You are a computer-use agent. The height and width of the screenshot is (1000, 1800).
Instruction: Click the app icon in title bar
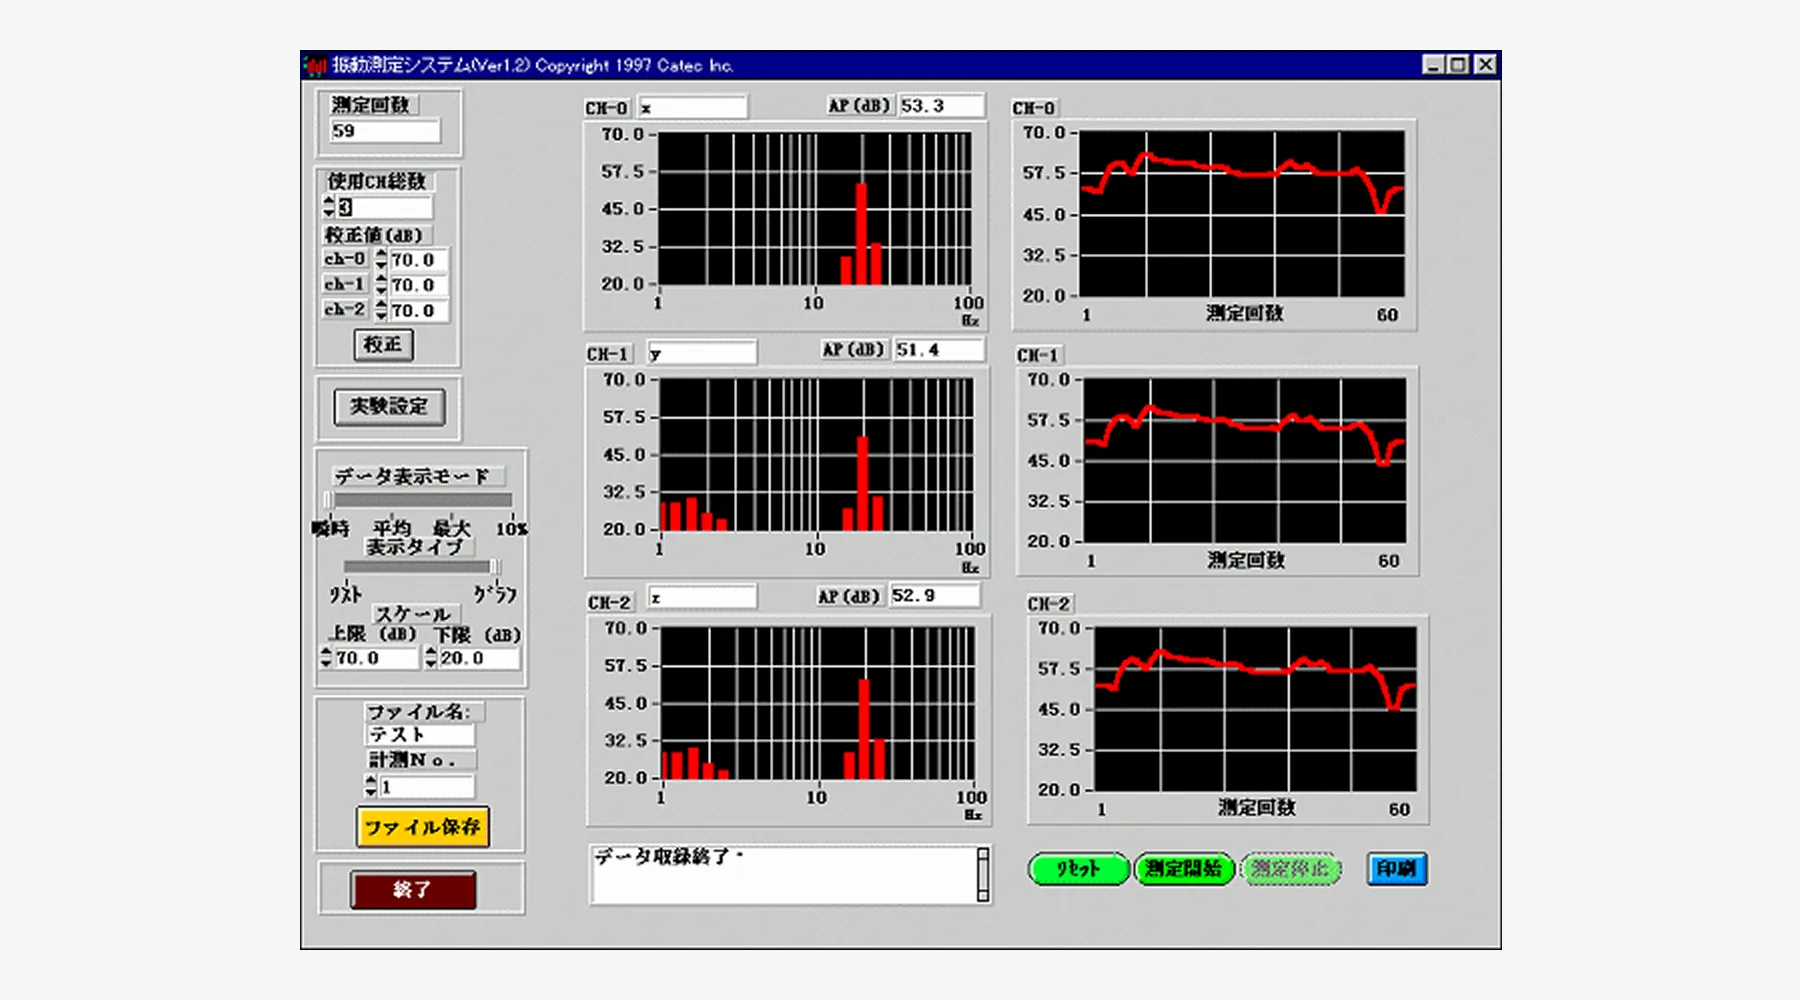tap(316, 66)
